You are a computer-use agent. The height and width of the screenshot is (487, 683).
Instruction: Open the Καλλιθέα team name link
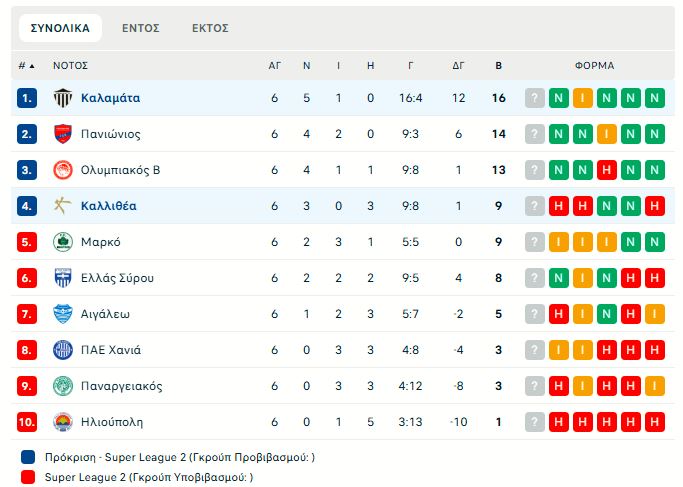point(109,206)
